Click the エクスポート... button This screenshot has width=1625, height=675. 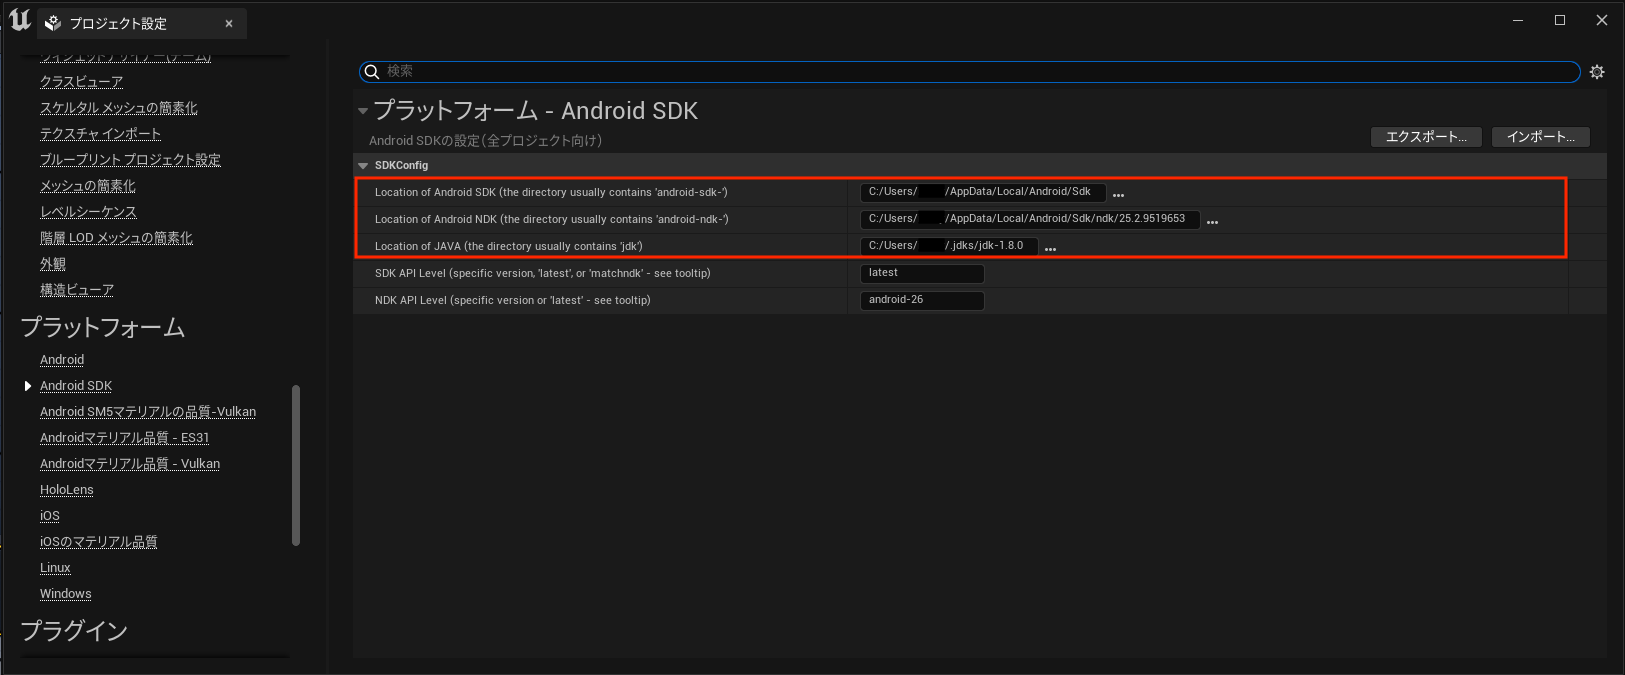coord(1427,137)
